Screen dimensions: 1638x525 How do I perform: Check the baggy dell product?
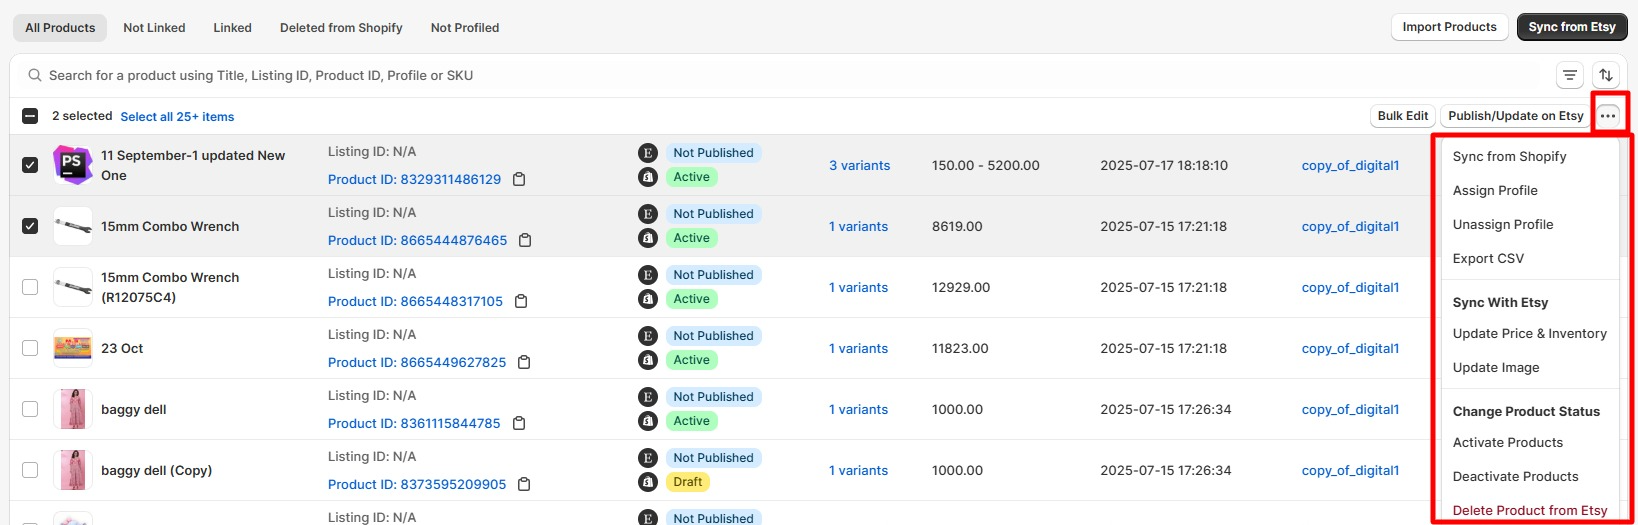[30, 409]
